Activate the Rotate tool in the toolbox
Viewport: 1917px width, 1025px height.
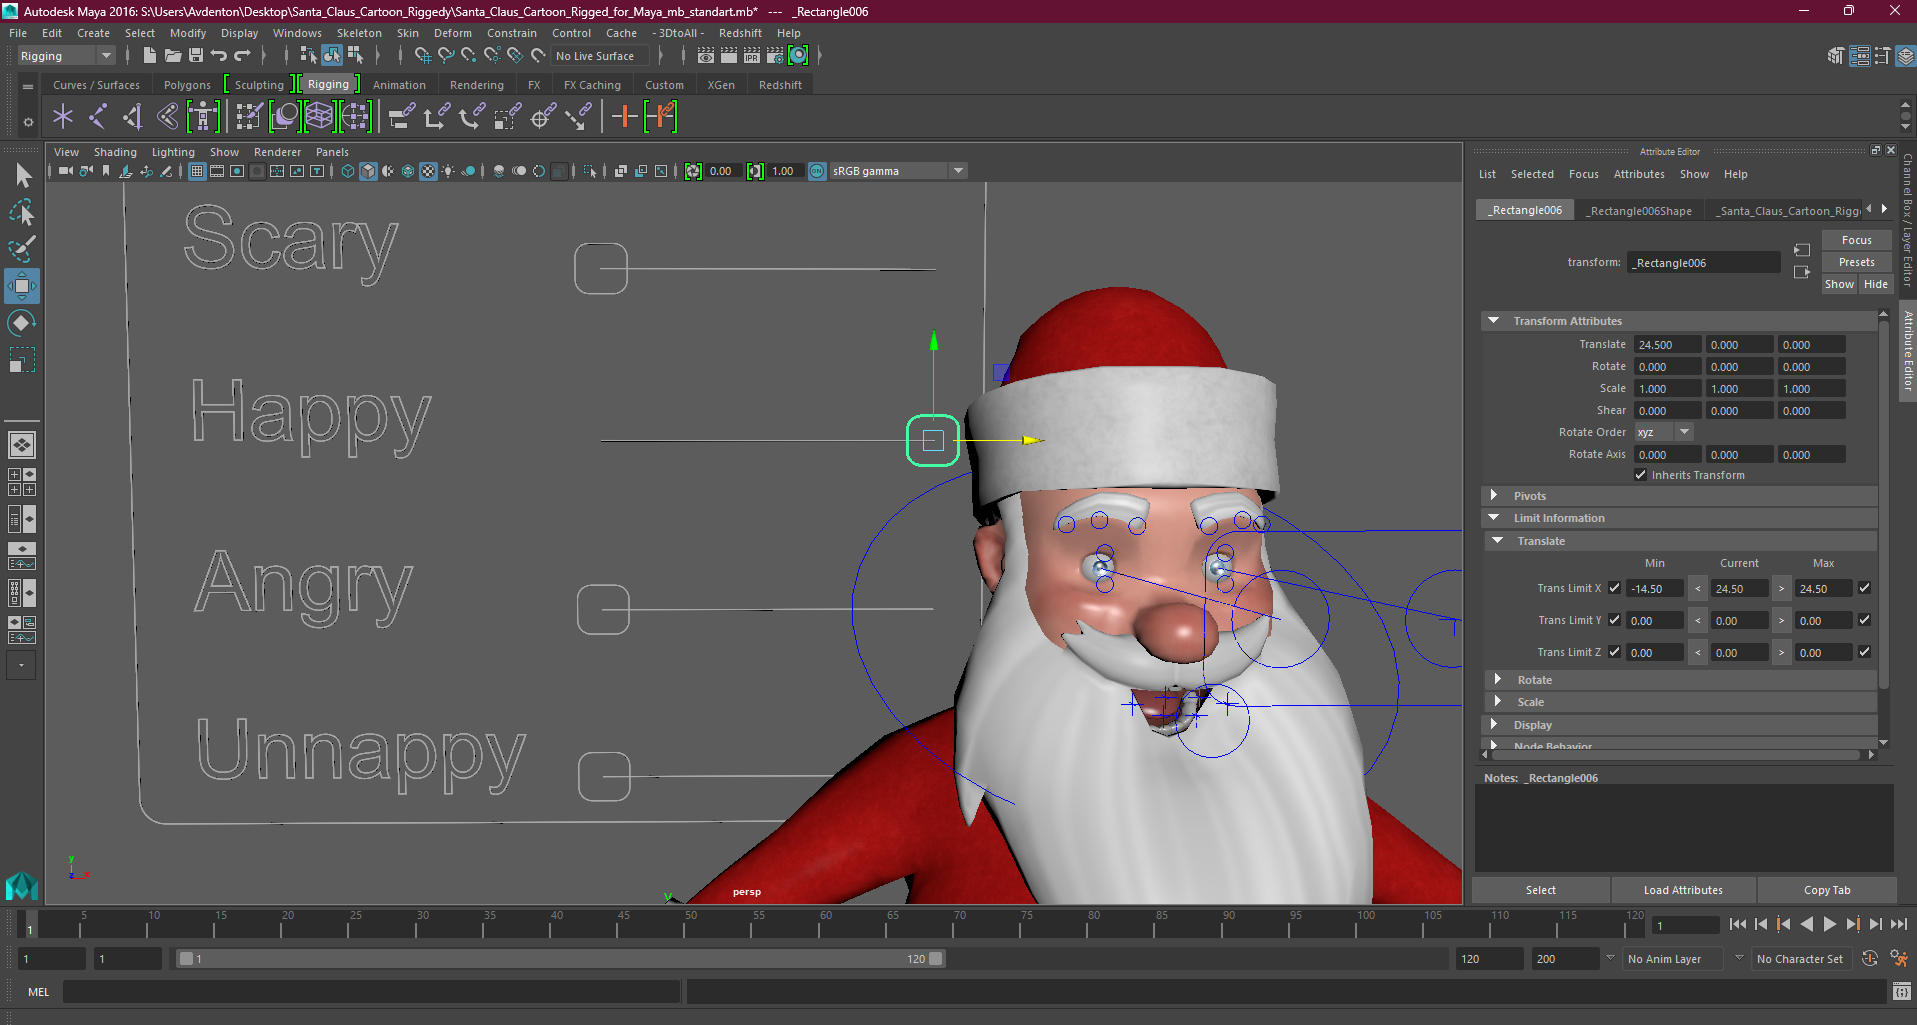pyautogui.click(x=22, y=322)
